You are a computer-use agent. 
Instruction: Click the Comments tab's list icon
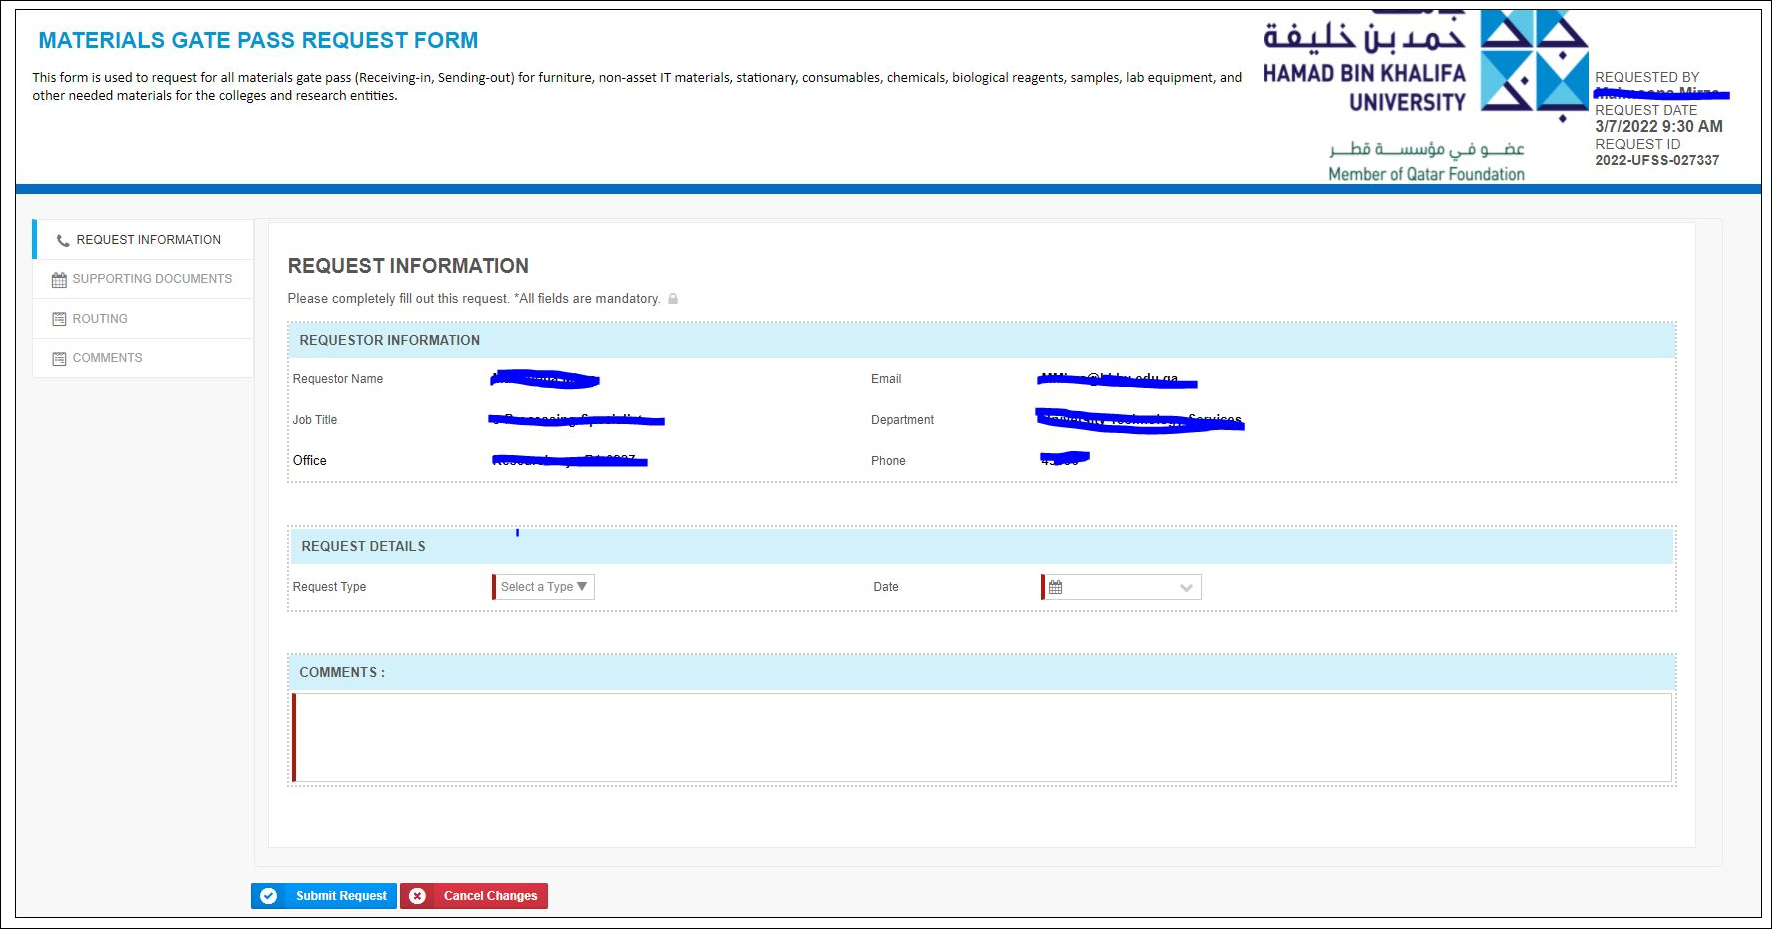[x=59, y=358]
